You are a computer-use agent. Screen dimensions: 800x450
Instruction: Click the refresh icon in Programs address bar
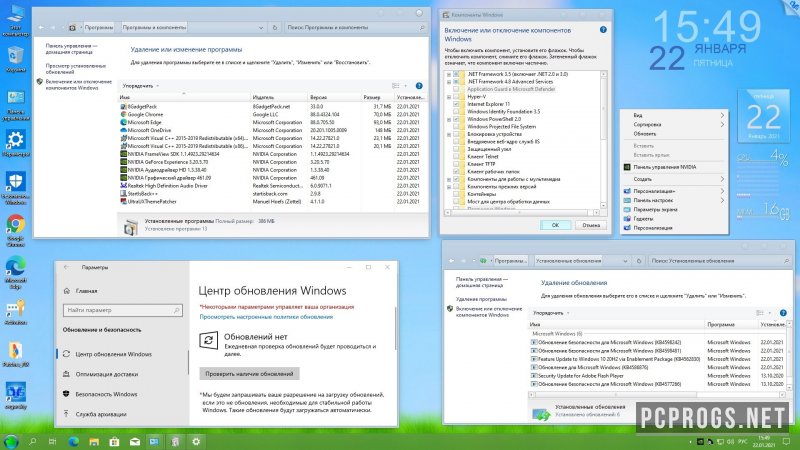coord(275,28)
